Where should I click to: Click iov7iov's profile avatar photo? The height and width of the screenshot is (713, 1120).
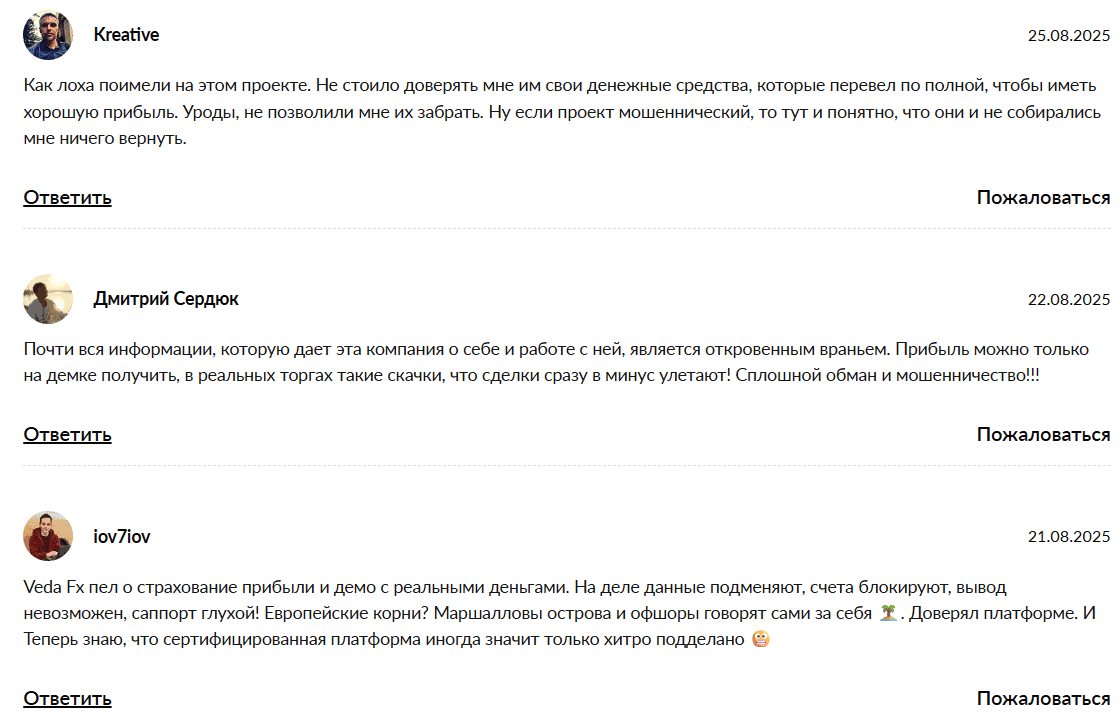pos(48,537)
